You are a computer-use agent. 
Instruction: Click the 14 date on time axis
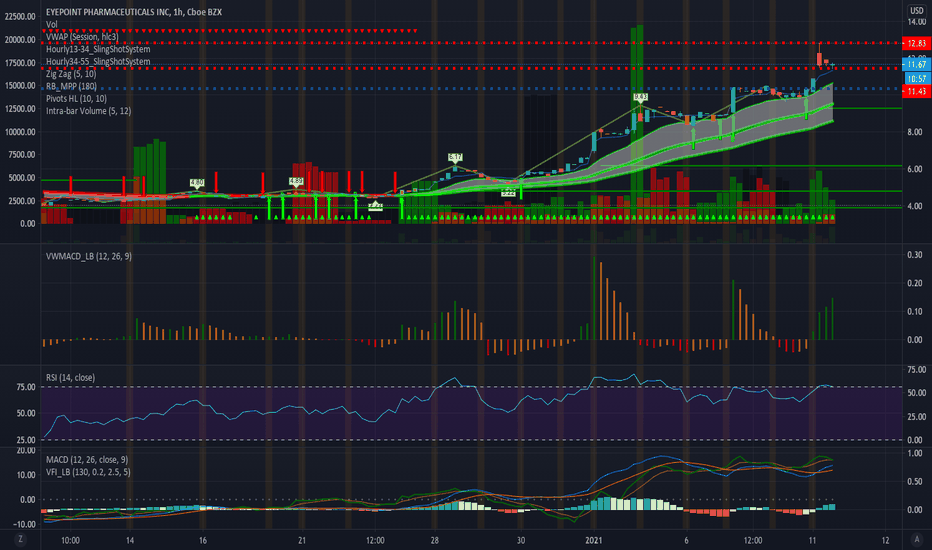130,540
